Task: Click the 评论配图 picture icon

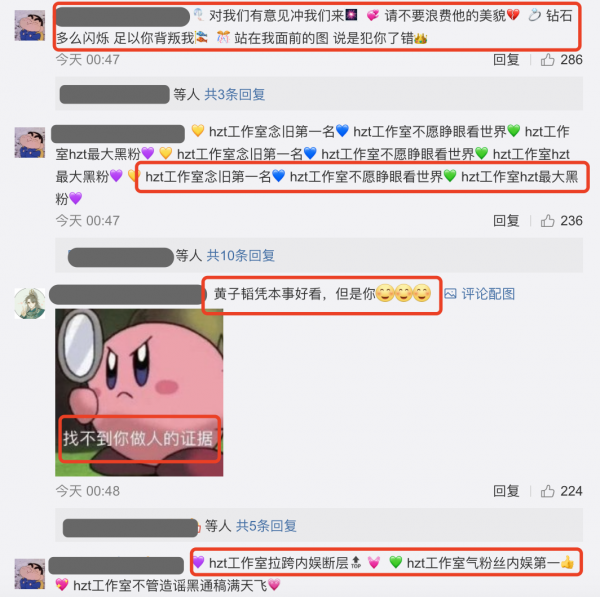Action: click(x=450, y=294)
